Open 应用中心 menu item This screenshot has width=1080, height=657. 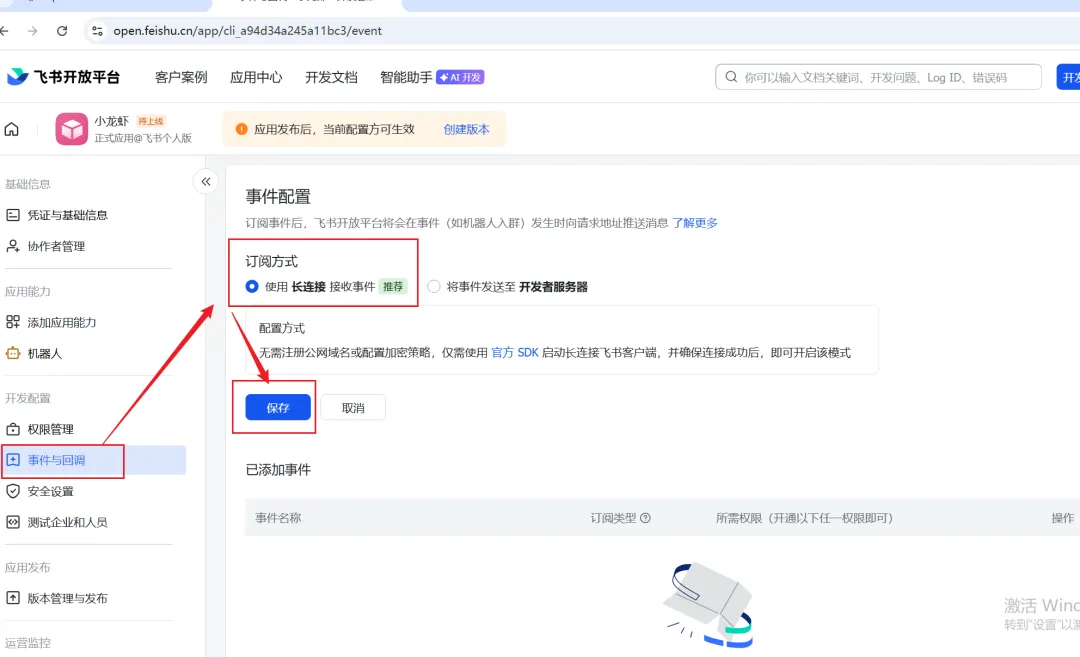point(256,77)
